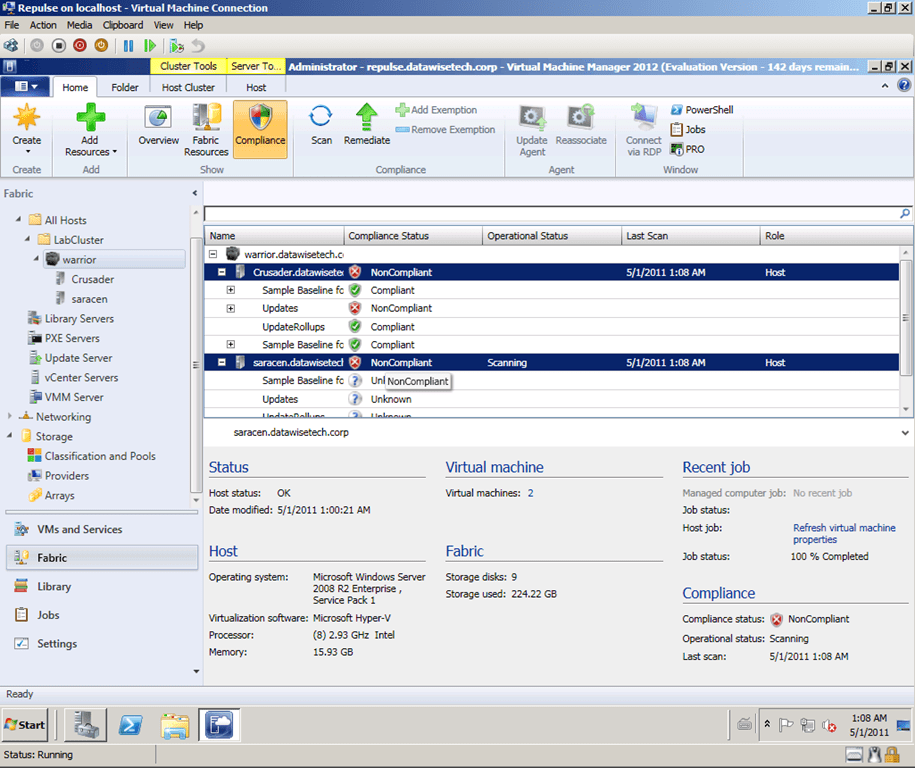The height and width of the screenshot is (768, 915).
Task: Open the virtual machines count link
Action: 530,493
